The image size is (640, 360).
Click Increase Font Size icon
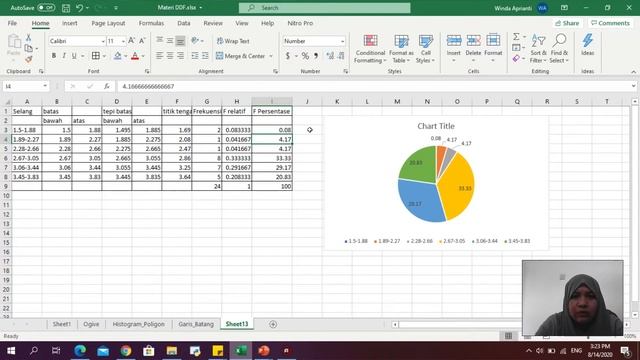coord(131,41)
